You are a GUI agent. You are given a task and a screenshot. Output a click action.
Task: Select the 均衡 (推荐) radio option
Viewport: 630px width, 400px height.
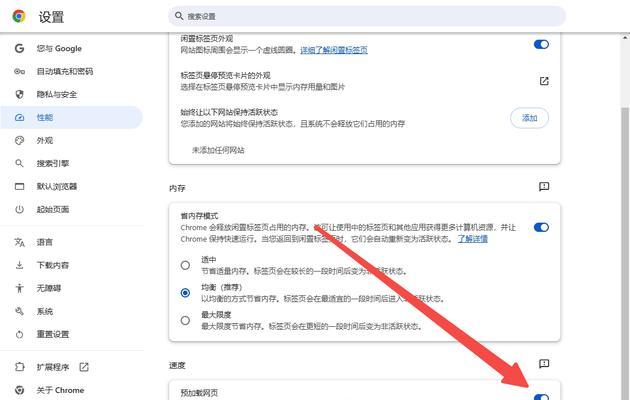point(185,293)
